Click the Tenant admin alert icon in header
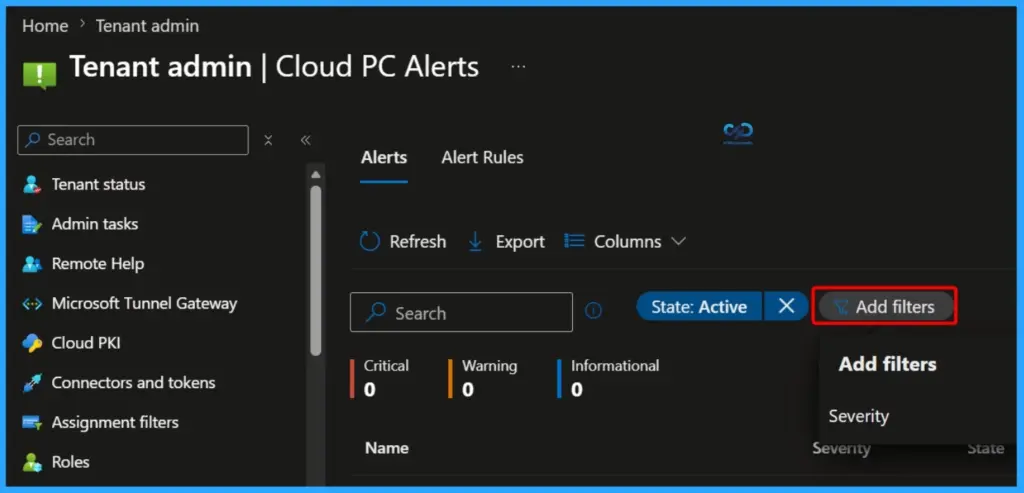The width and height of the screenshot is (1024, 493). [40, 74]
